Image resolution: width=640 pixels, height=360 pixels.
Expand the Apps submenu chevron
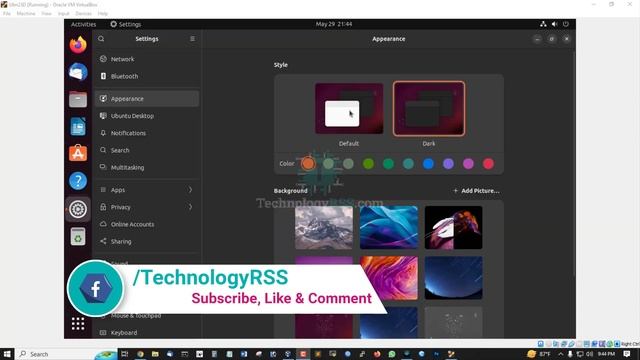tap(190, 190)
